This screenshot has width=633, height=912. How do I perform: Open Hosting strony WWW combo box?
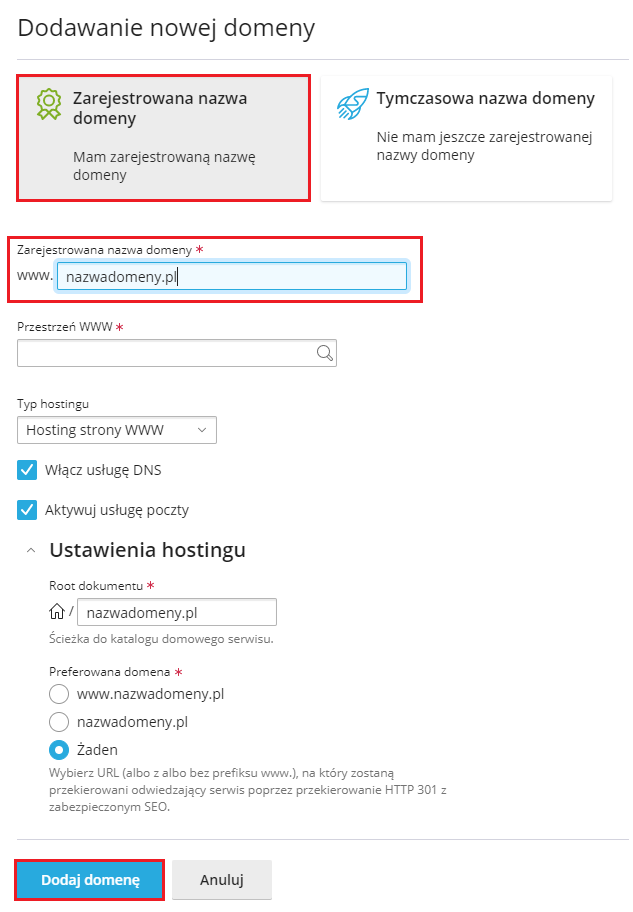tap(117, 430)
